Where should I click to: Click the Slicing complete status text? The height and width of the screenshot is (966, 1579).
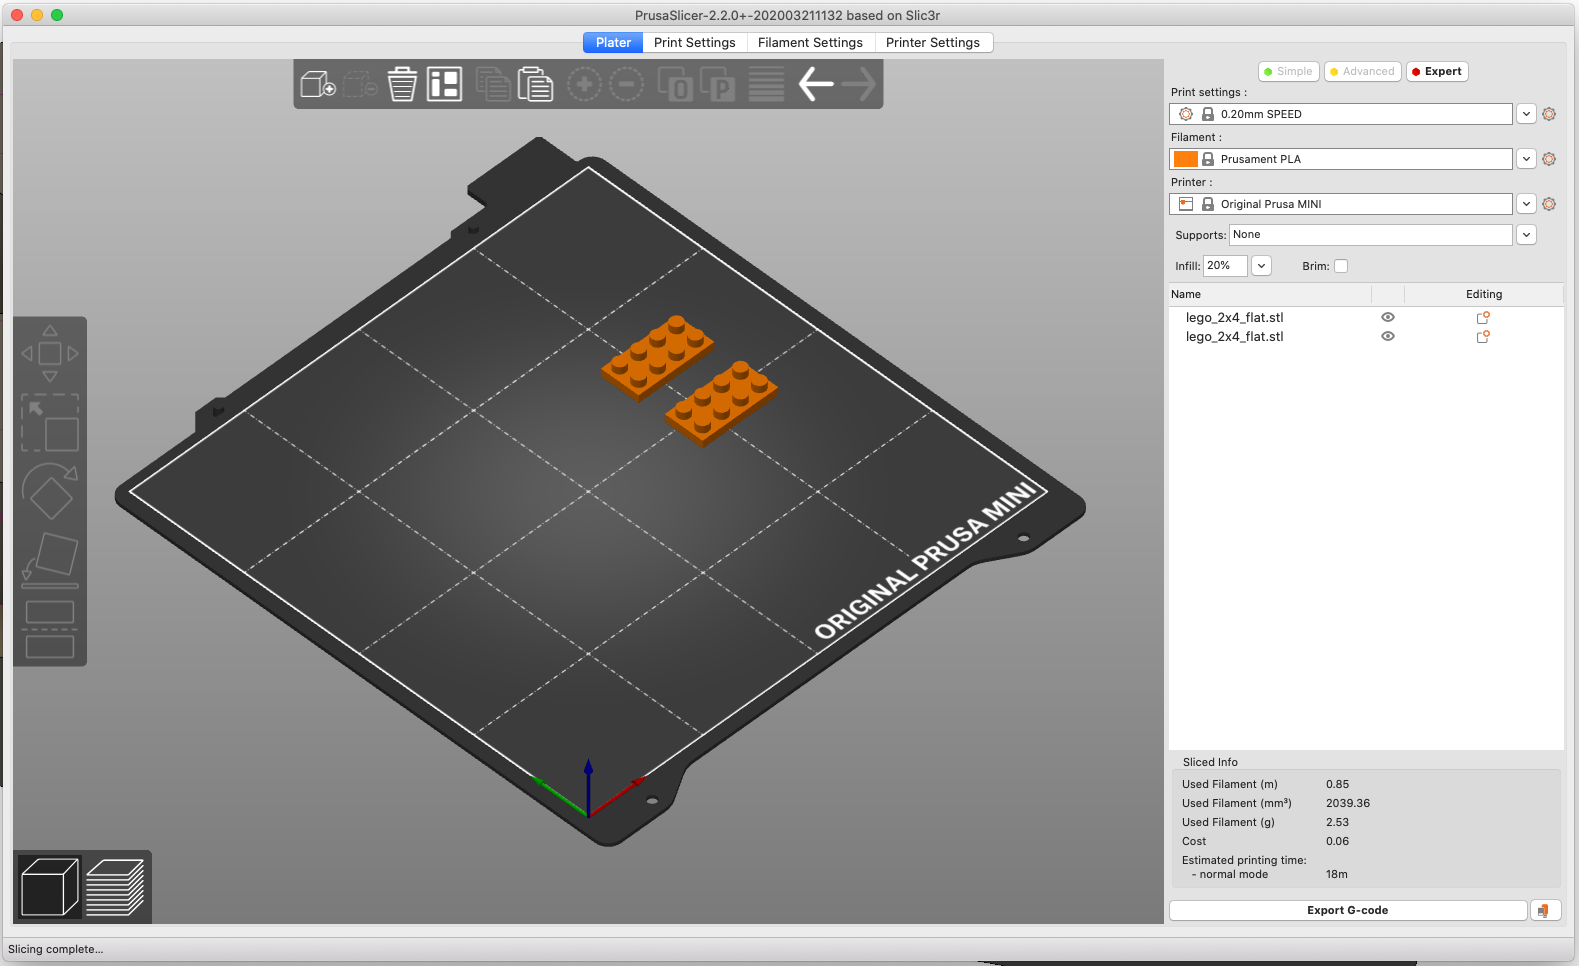pyautogui.click(x=56, y=949)
